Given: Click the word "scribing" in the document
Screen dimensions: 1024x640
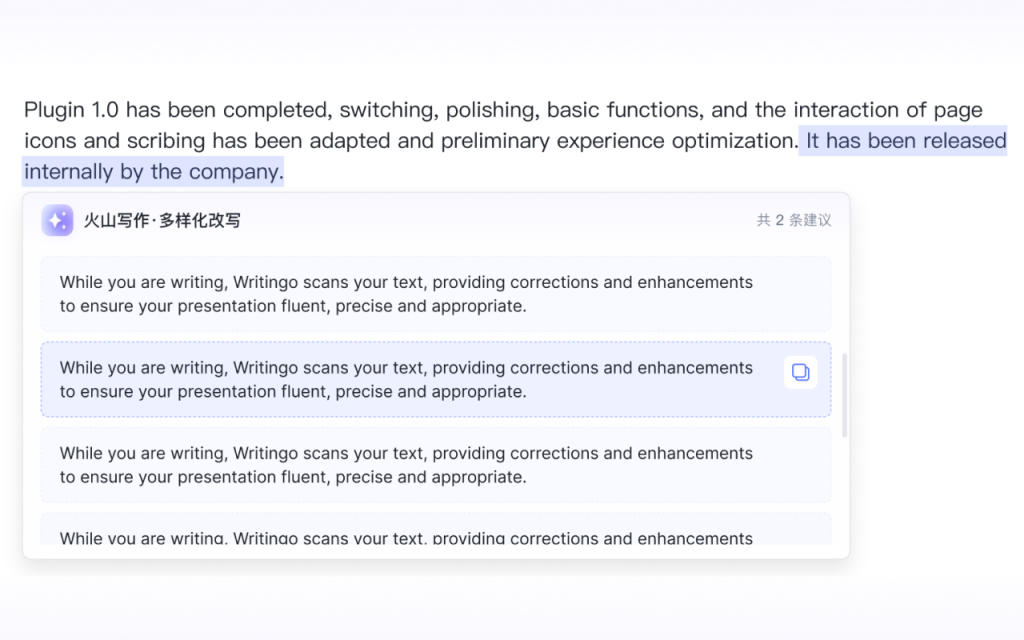Looking at the screenshot, I should point(165,141).
